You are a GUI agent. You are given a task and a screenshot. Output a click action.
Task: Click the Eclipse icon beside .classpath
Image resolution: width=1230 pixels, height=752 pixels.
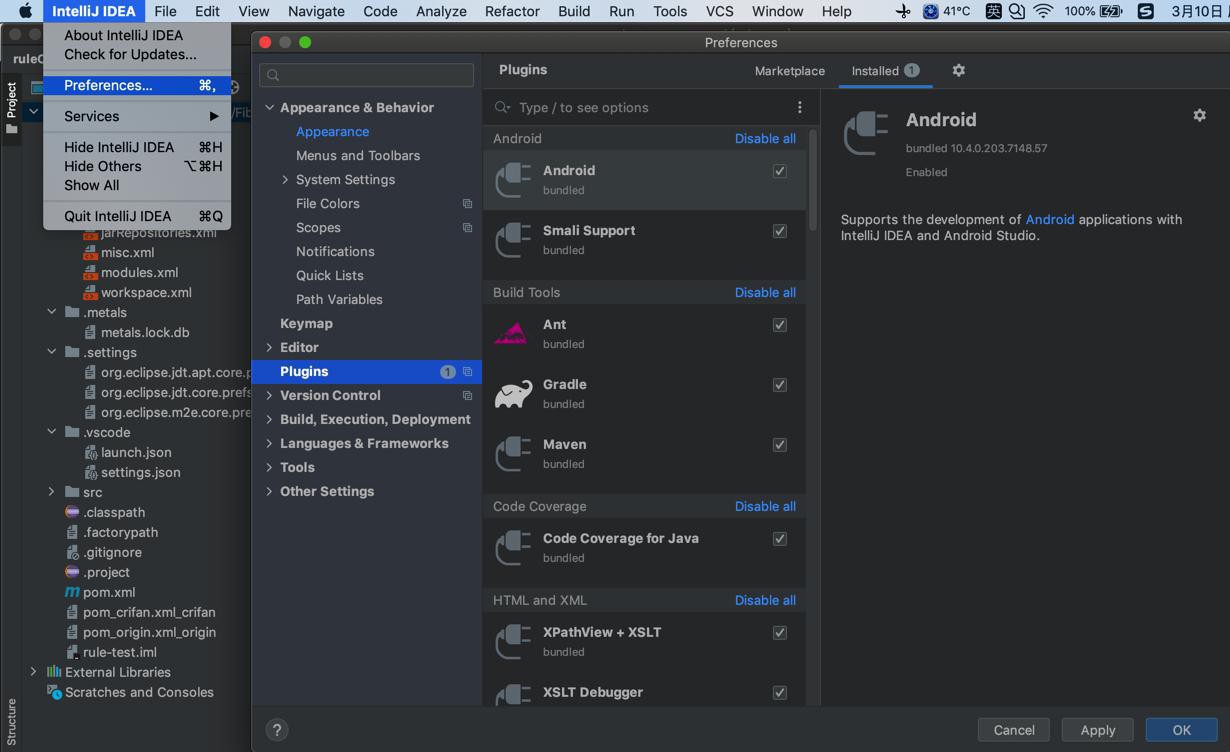click(x=72, y=512)
